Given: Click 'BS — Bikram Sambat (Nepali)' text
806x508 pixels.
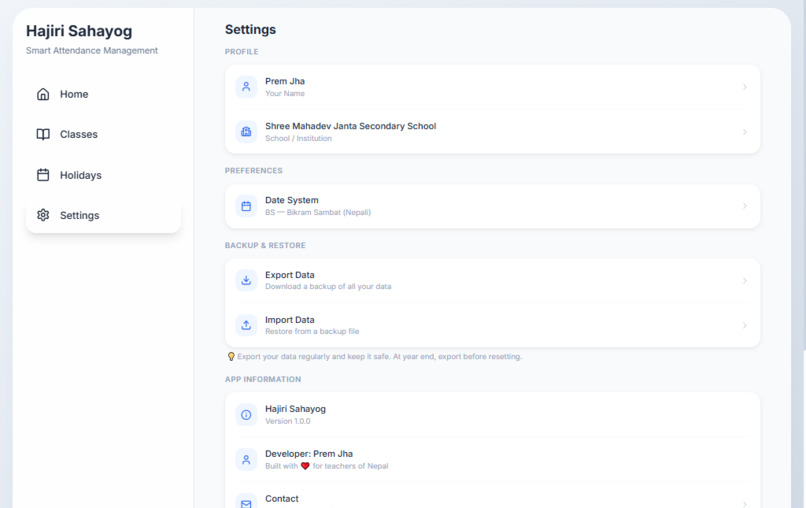Looking at the screenshot, I should coord(318,212).
